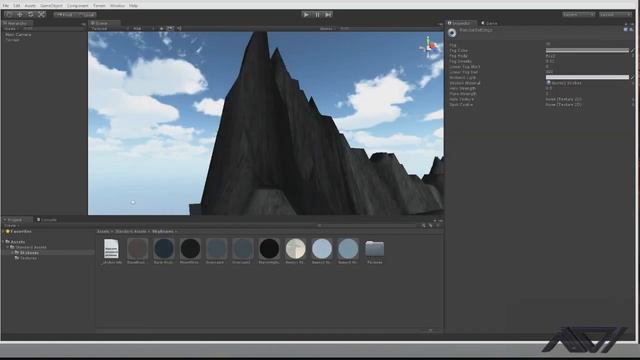The height and width of the screenshot is (360, 640).
Task: Switch to the Scene tab
Action: pos(104,23)
